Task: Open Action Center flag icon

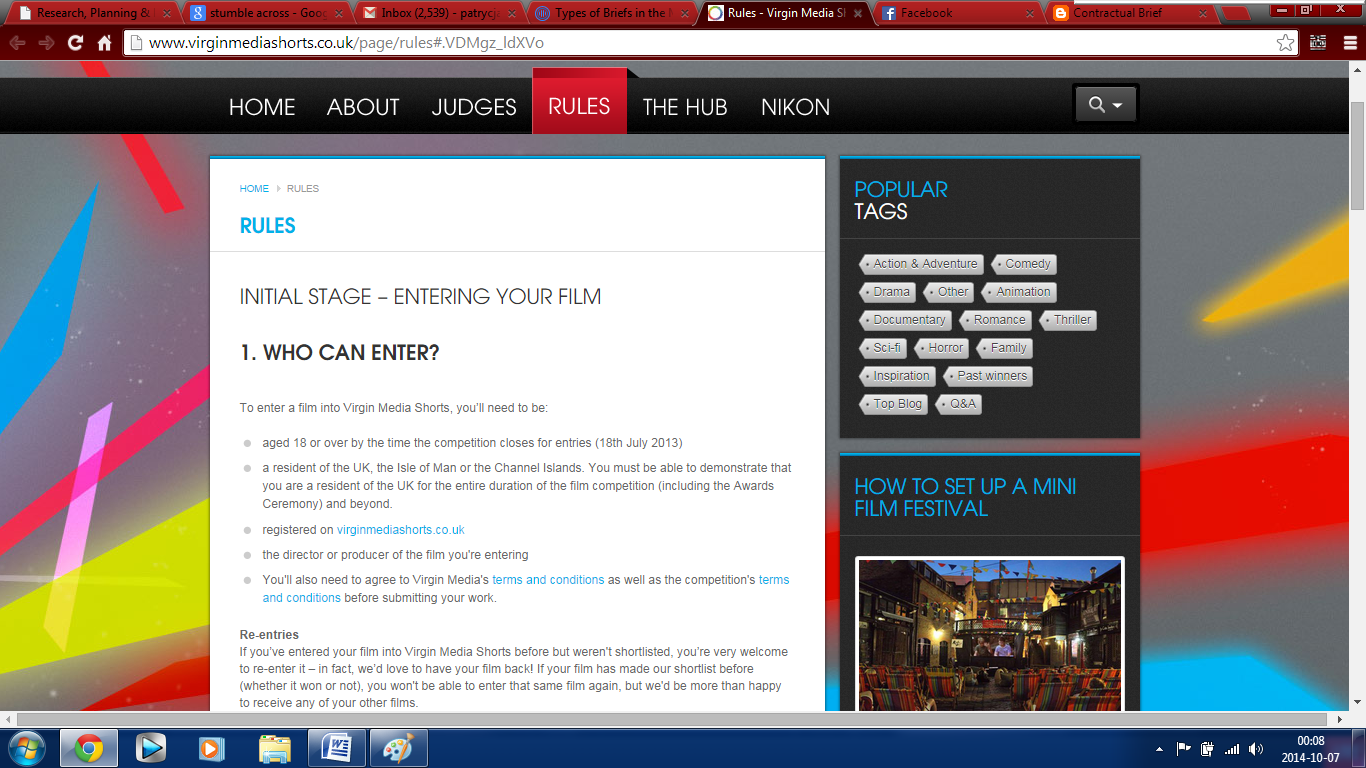Action: point(1183,748)
